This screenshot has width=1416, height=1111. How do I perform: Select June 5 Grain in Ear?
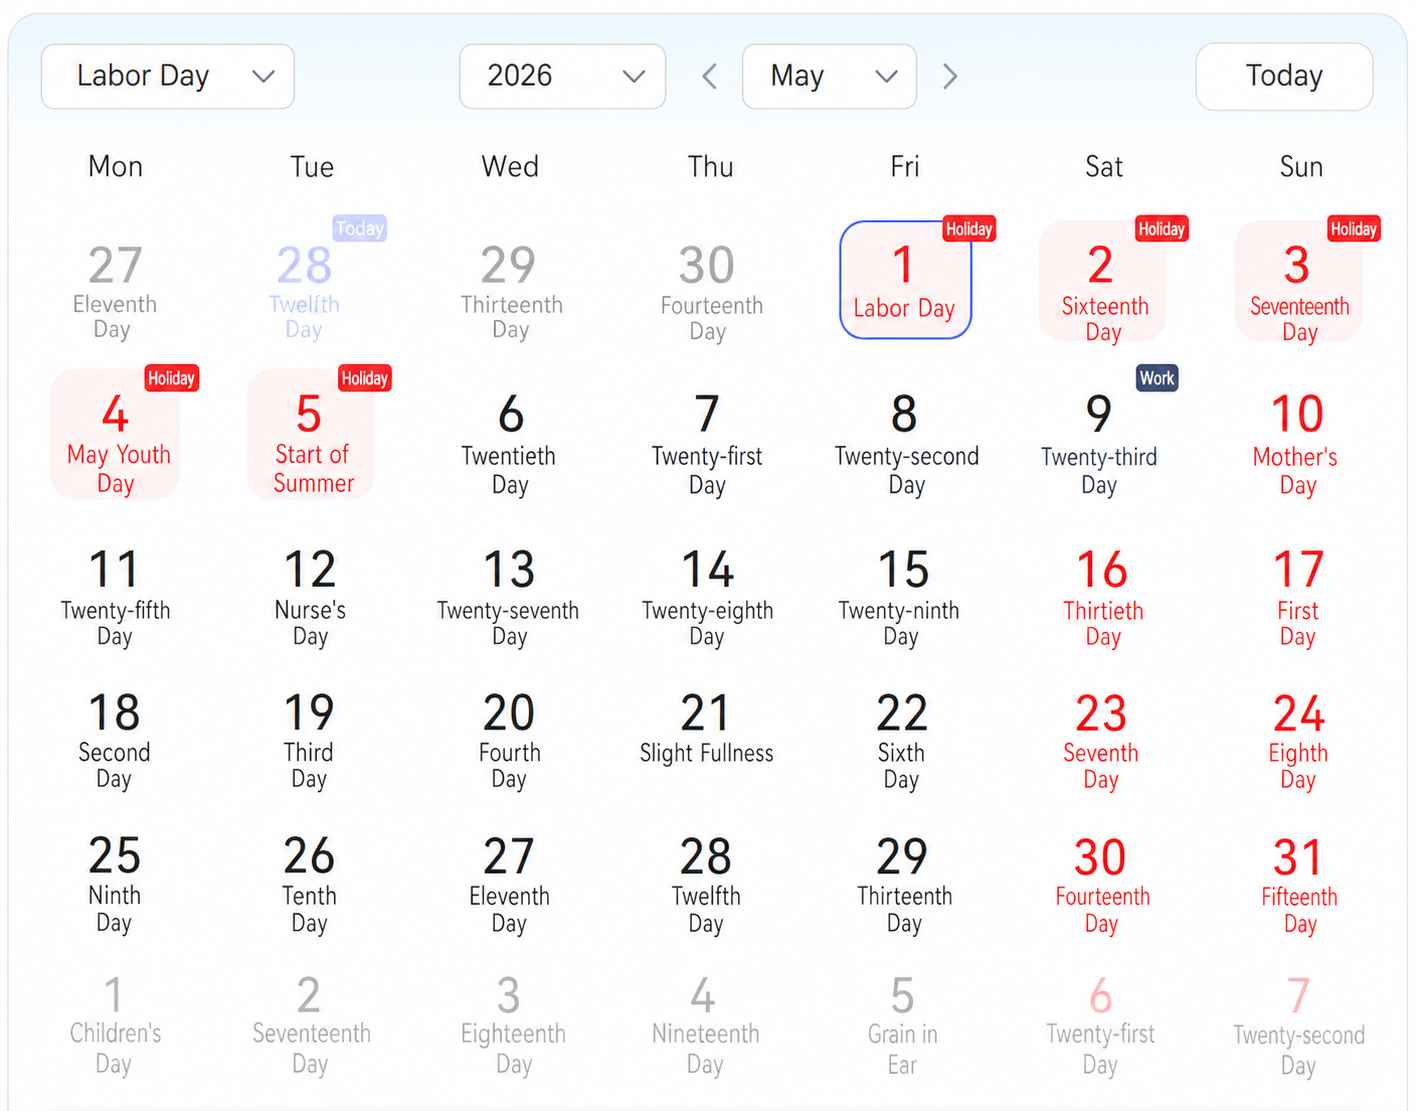tap(902, 1025)
